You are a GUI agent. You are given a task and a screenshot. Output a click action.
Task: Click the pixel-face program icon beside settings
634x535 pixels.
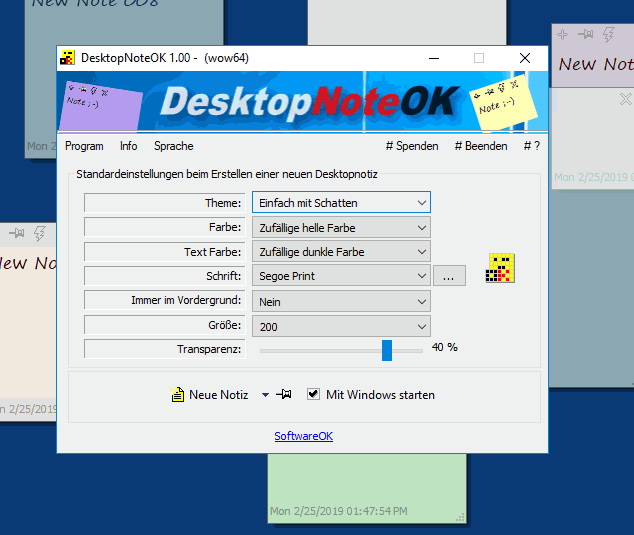coord(500,268)
